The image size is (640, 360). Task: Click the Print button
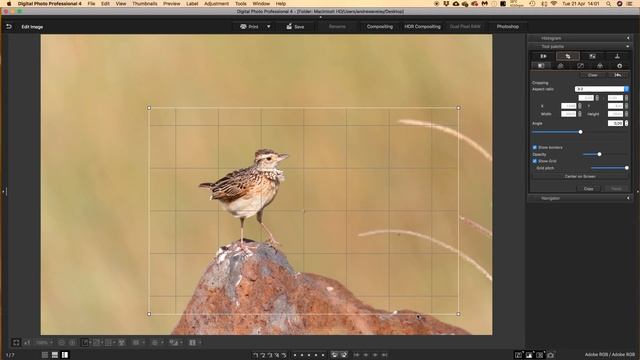[x=249, y=27]
